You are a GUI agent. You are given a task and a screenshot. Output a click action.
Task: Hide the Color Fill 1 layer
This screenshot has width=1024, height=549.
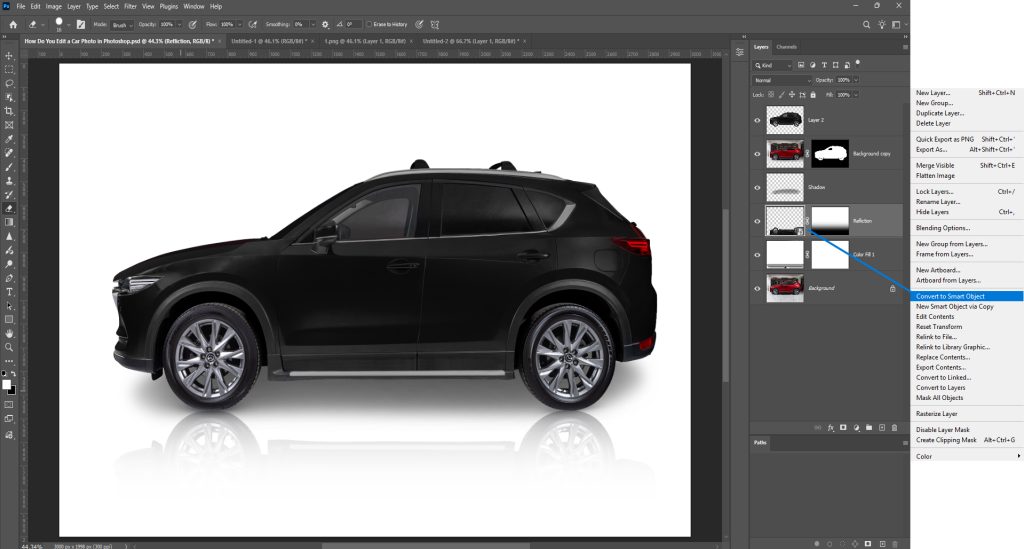[758, 255]
